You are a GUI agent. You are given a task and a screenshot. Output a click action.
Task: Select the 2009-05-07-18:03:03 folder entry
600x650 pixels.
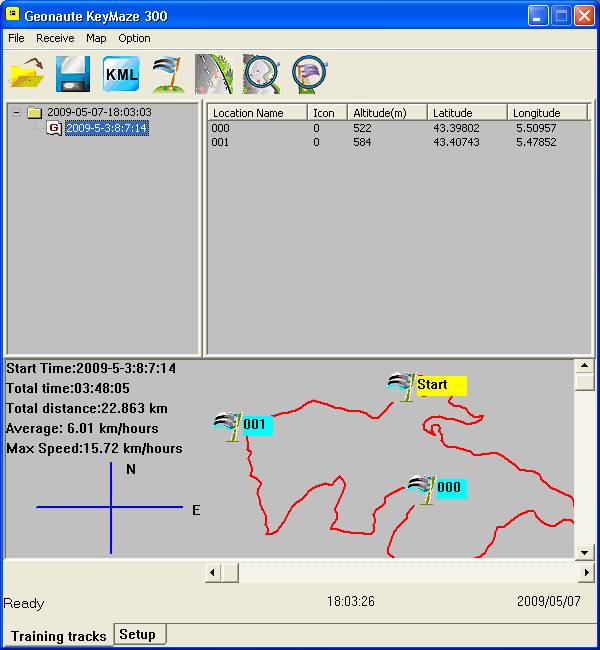[x=99, y=112]
